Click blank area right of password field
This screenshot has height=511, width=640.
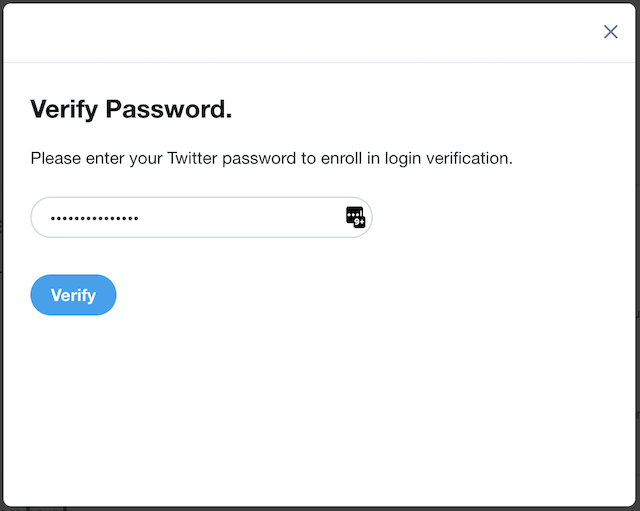[500, 217]
